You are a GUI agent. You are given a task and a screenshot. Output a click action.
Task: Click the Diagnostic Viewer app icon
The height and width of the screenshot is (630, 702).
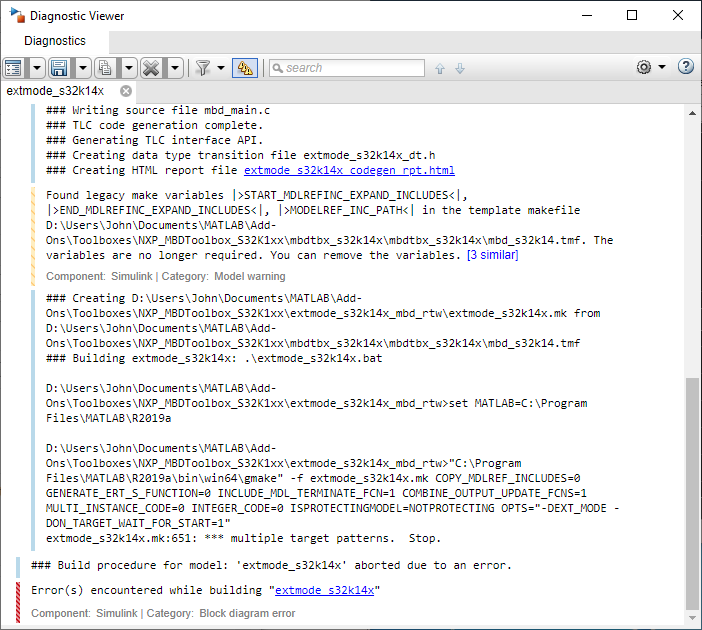pos(17,15)
